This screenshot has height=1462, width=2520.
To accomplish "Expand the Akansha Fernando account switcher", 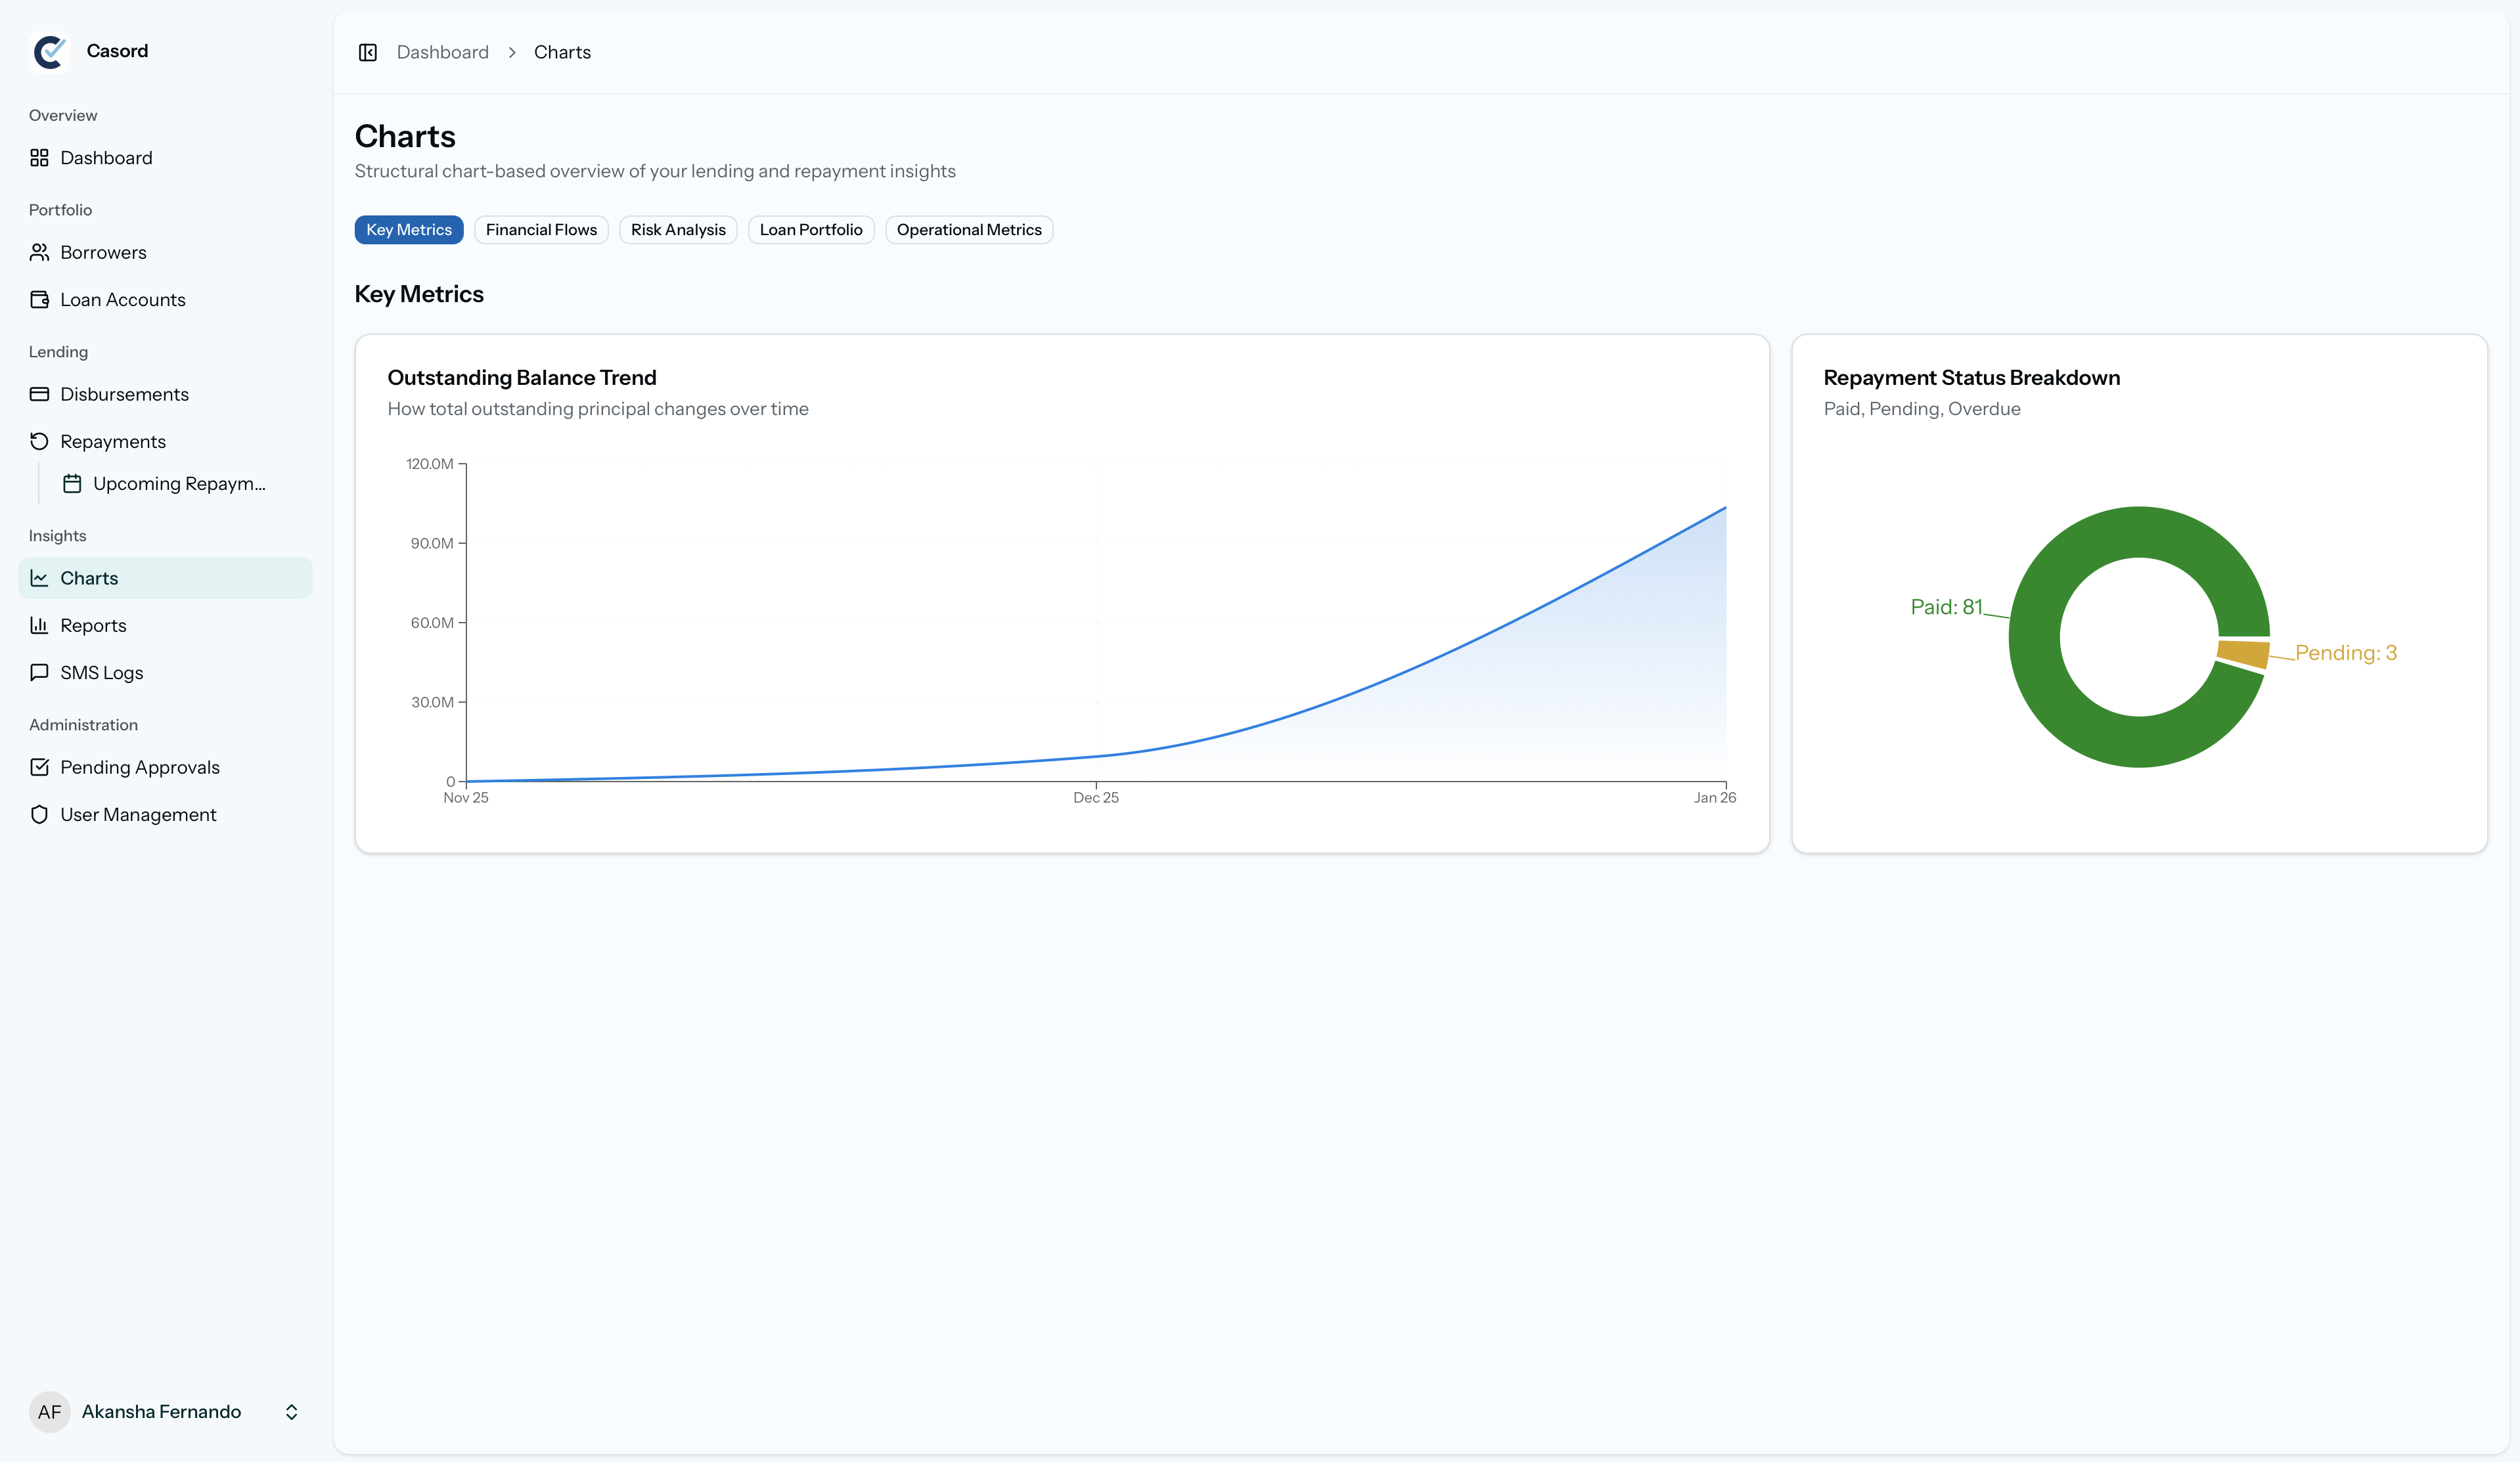I will click(x=291, y=1411).
